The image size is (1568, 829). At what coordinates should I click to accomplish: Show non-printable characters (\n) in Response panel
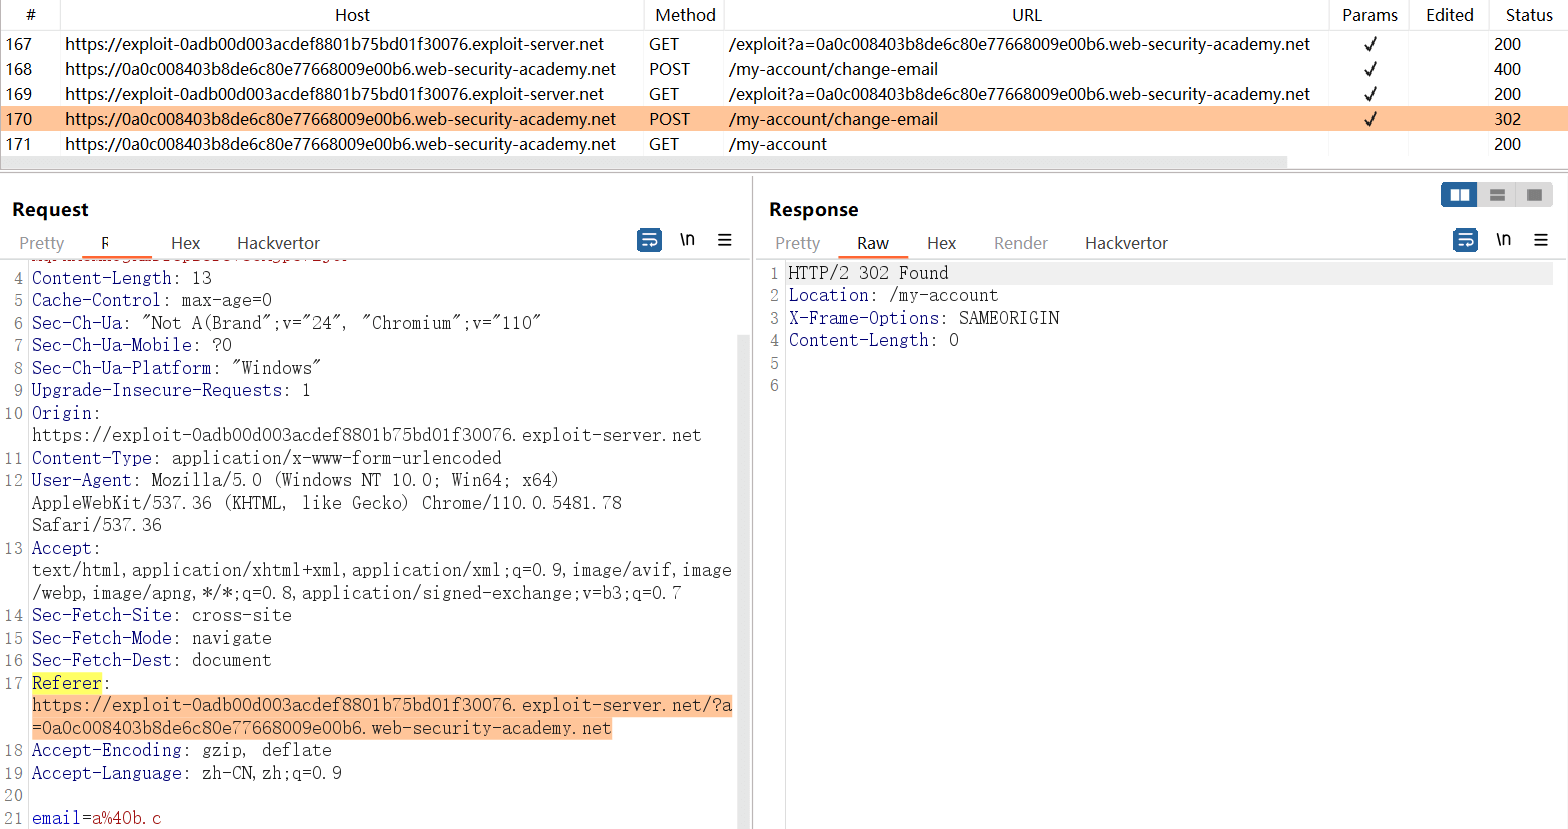coord(1503,240)
